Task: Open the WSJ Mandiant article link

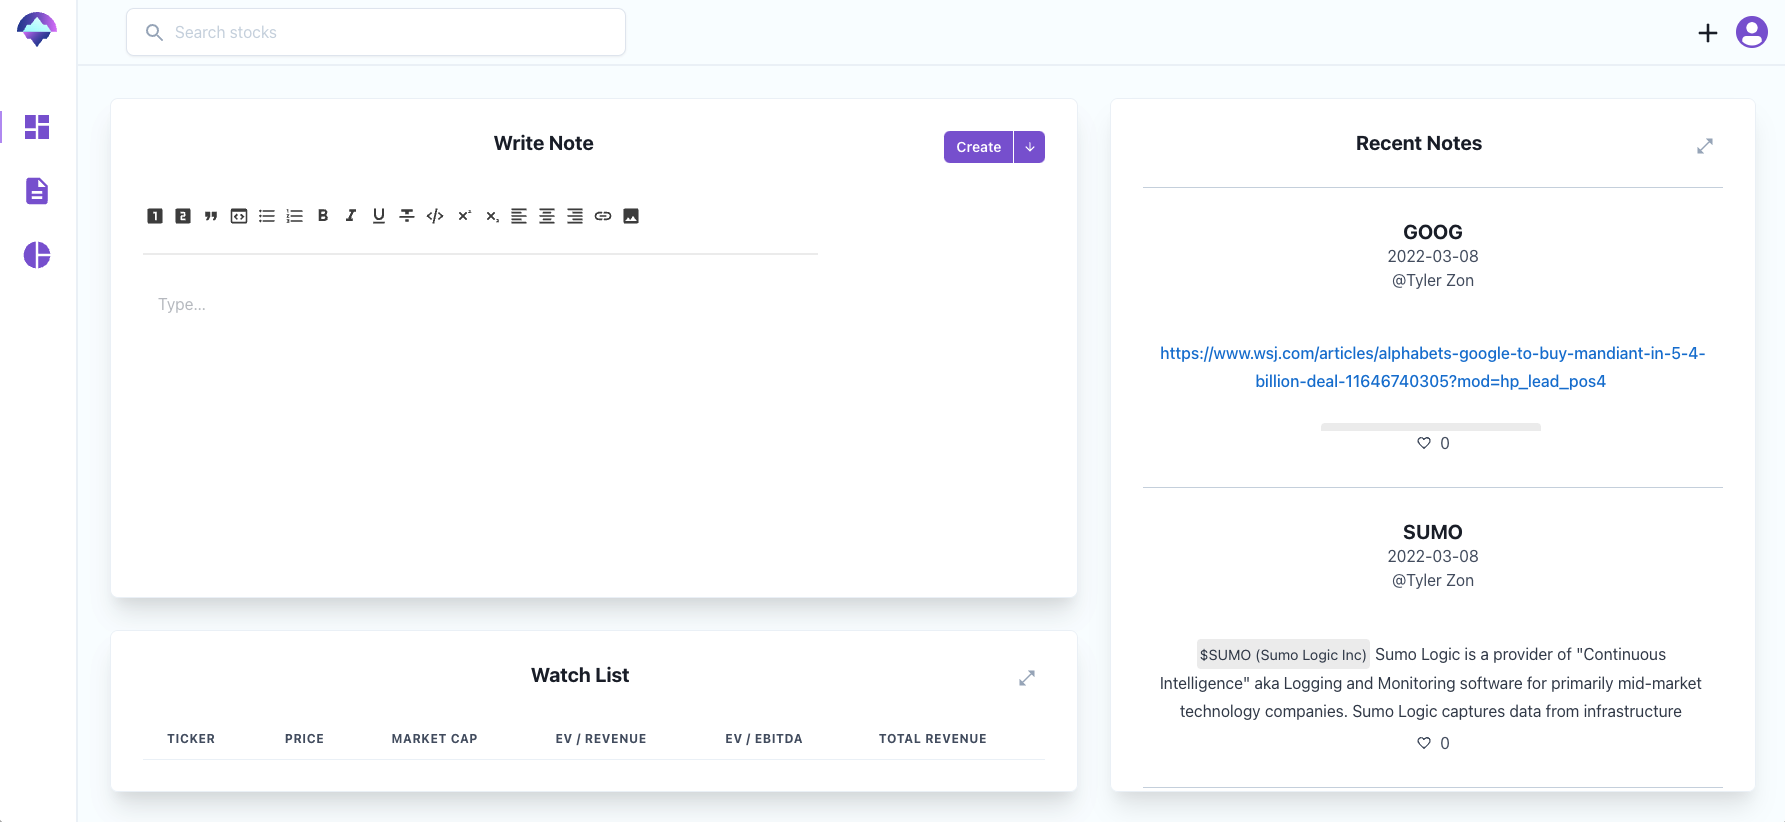Action: click(1432, 367)
